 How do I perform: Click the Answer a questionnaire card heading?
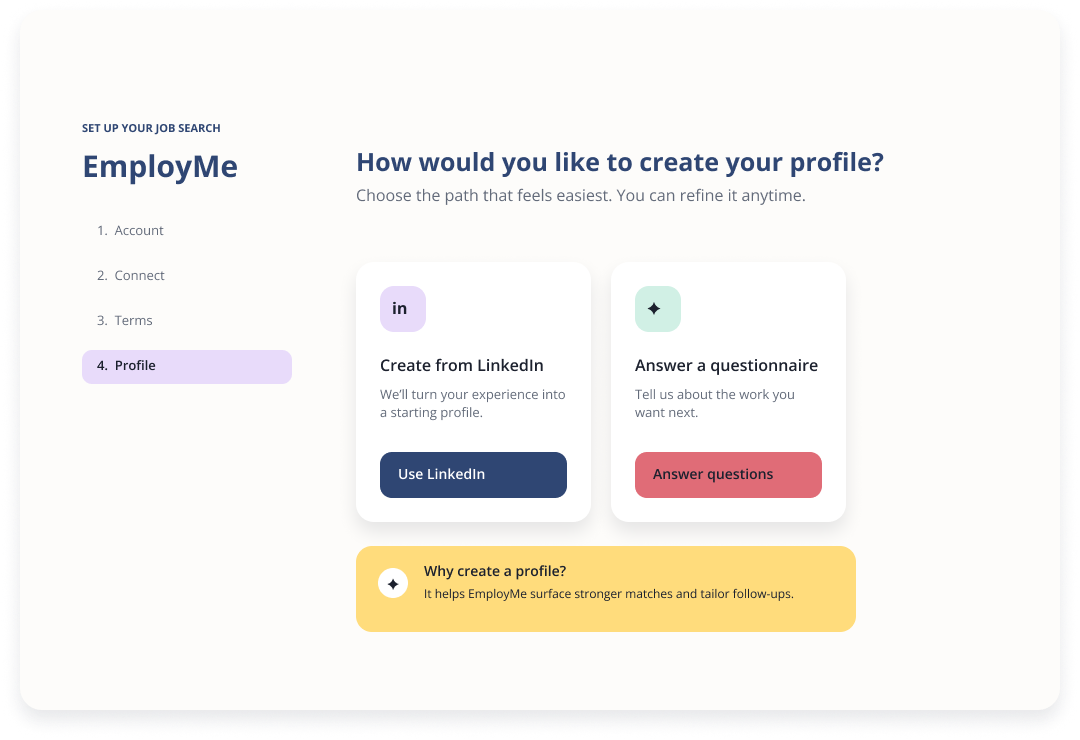pos(726,365)
